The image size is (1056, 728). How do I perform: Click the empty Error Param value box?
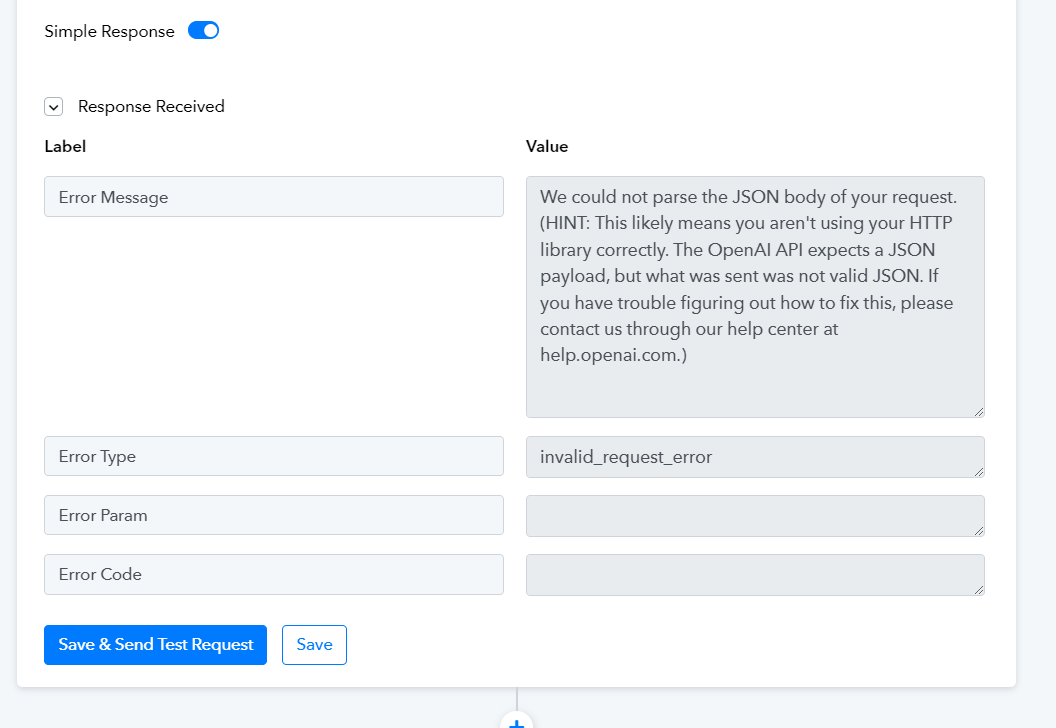[x=755, y=516]
